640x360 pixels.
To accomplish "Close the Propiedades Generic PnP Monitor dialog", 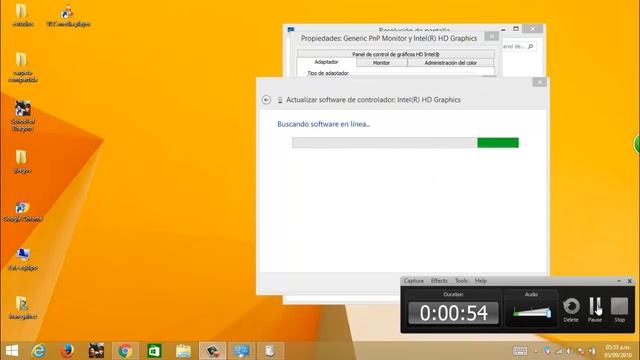I will click(x=491, y=36).
